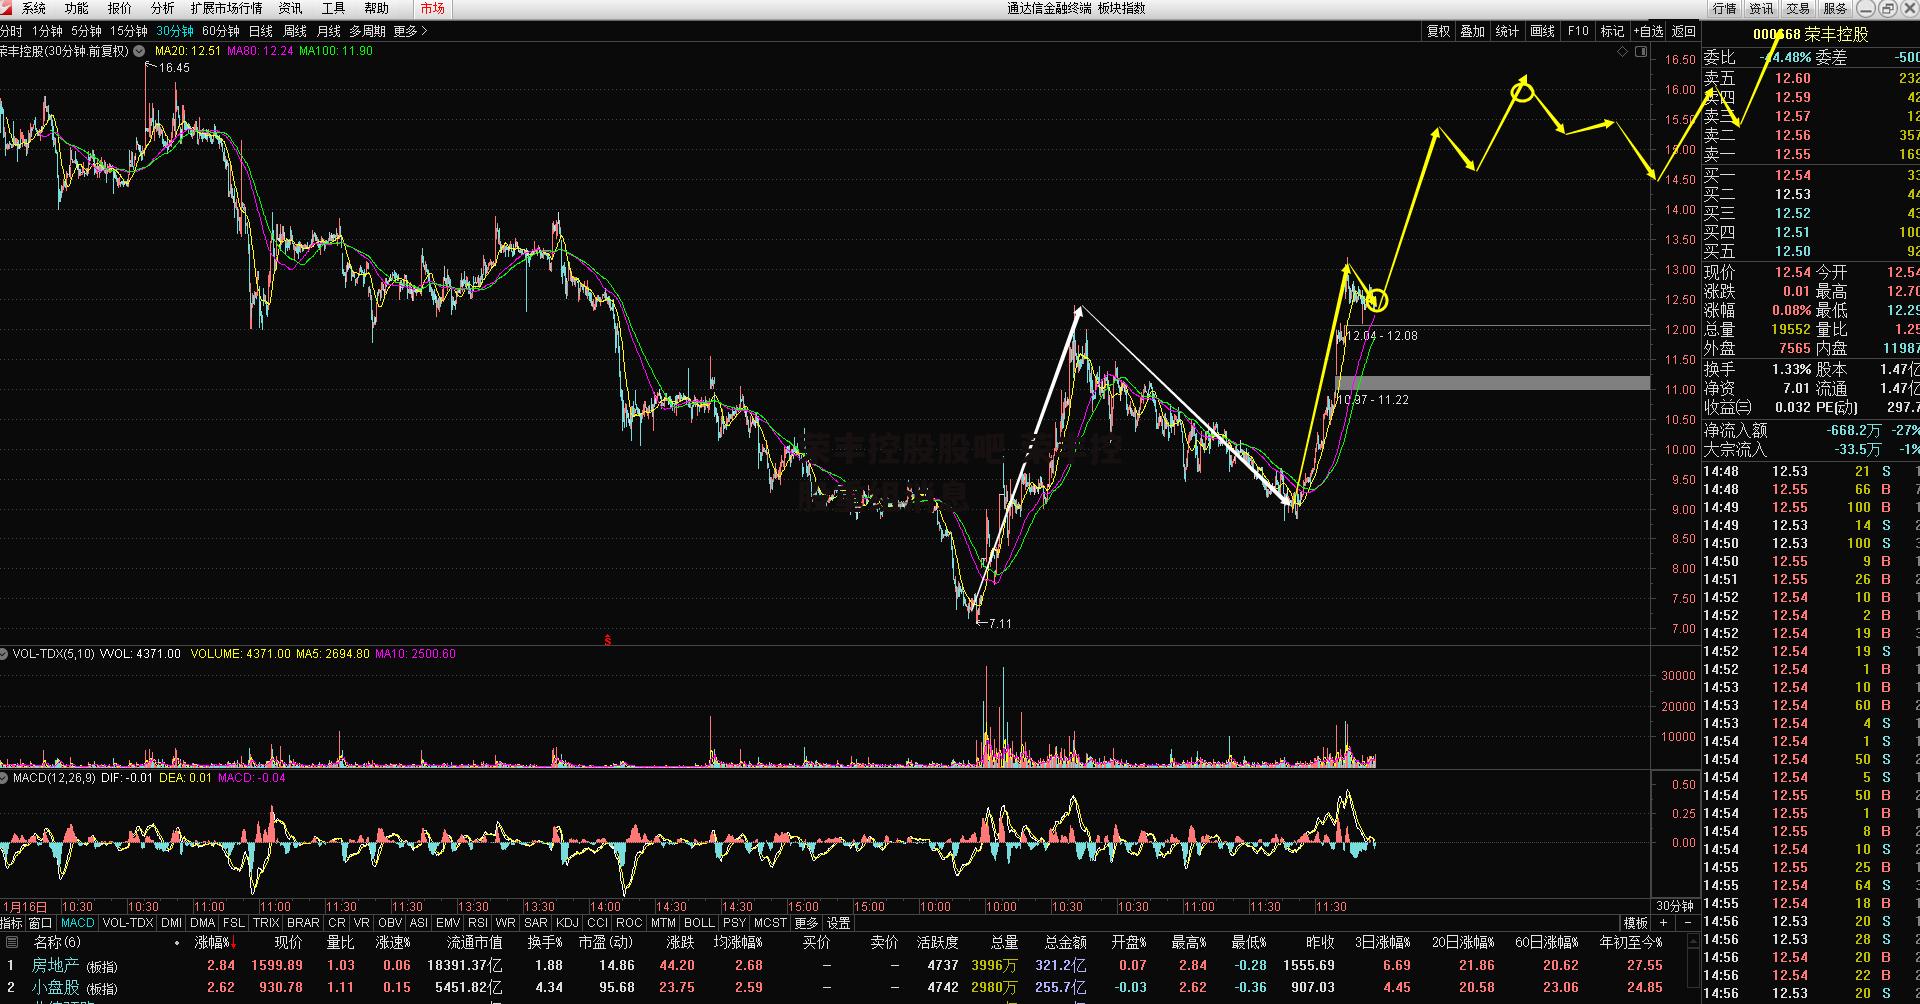This screenshot has height=1004, width=1920.
Task: Click the list icon left of 名称(6)
Action: [x=12, y=942]
